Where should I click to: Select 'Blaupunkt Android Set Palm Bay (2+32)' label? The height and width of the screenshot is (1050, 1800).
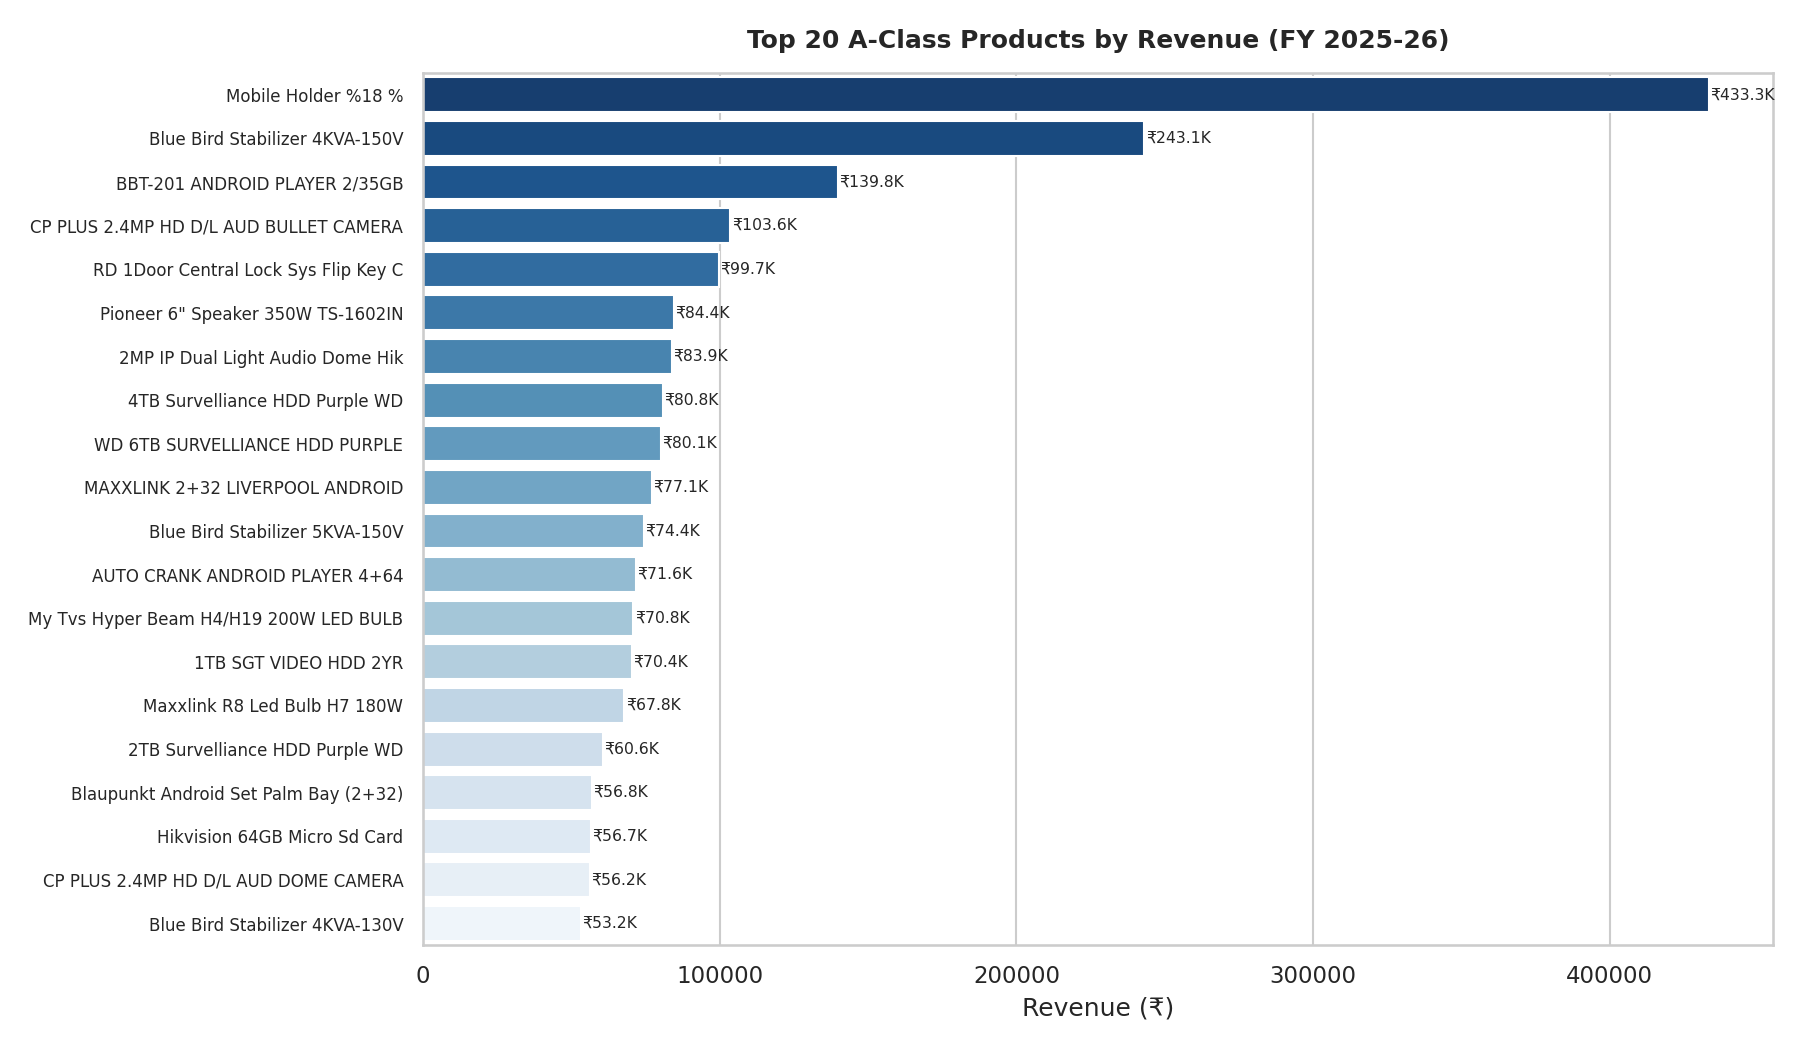pyautogui.click(x=237, y=794)
